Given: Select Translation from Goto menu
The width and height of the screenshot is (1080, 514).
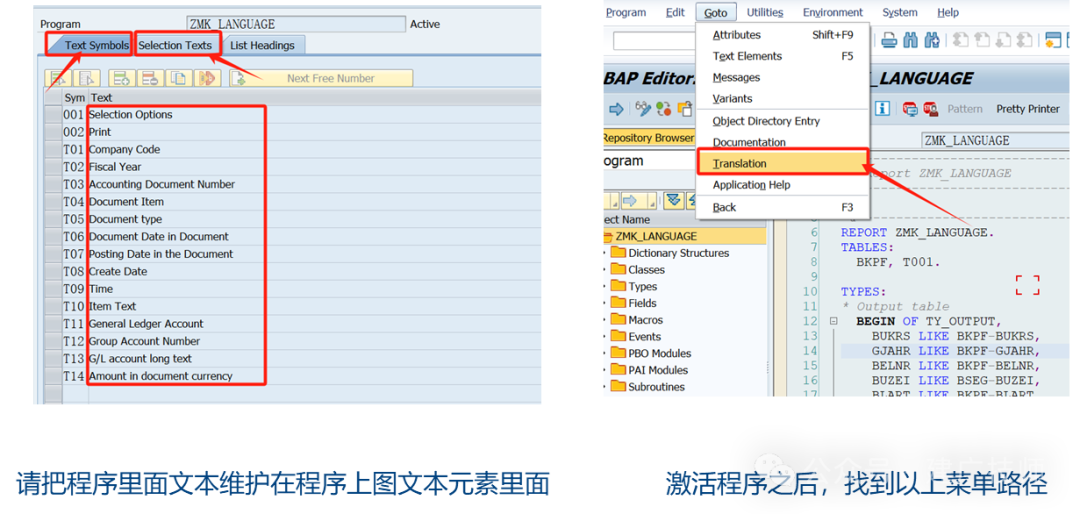Looking at the screenshot, I should 782,163.
